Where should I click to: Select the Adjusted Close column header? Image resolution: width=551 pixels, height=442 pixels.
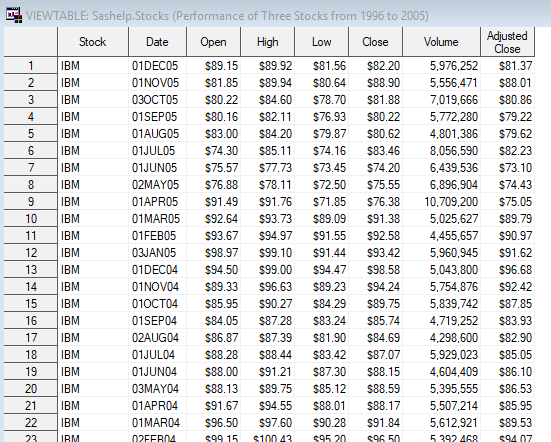[507, 42]
